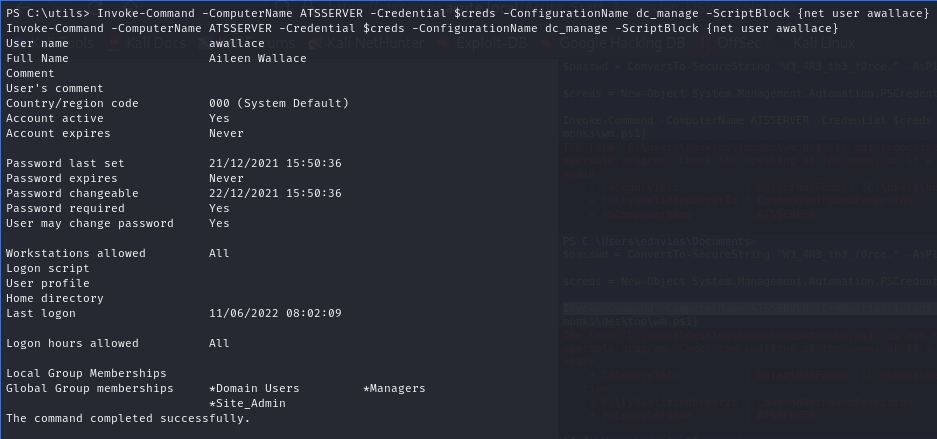Click the command completed successfully message

tap(128, 418)
